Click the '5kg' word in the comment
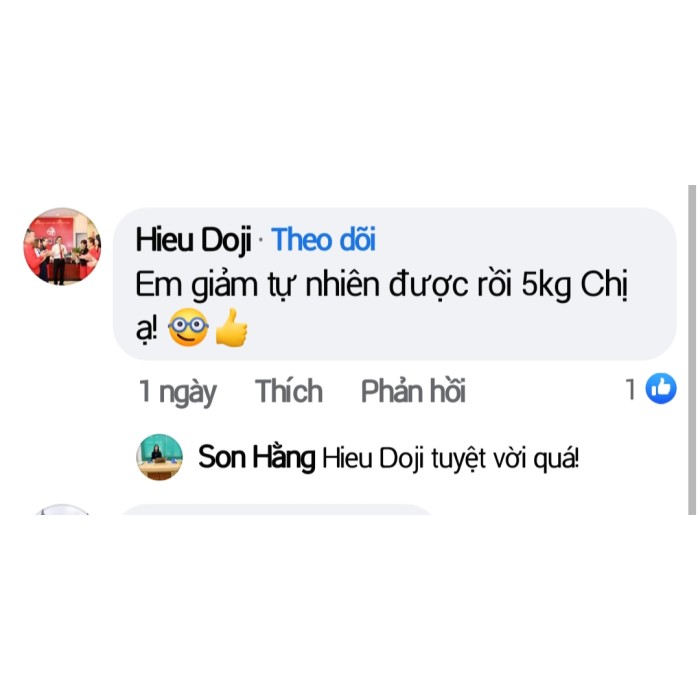This screenshot has width=700, height=700. pyautogui.click(x=546, y=285)
